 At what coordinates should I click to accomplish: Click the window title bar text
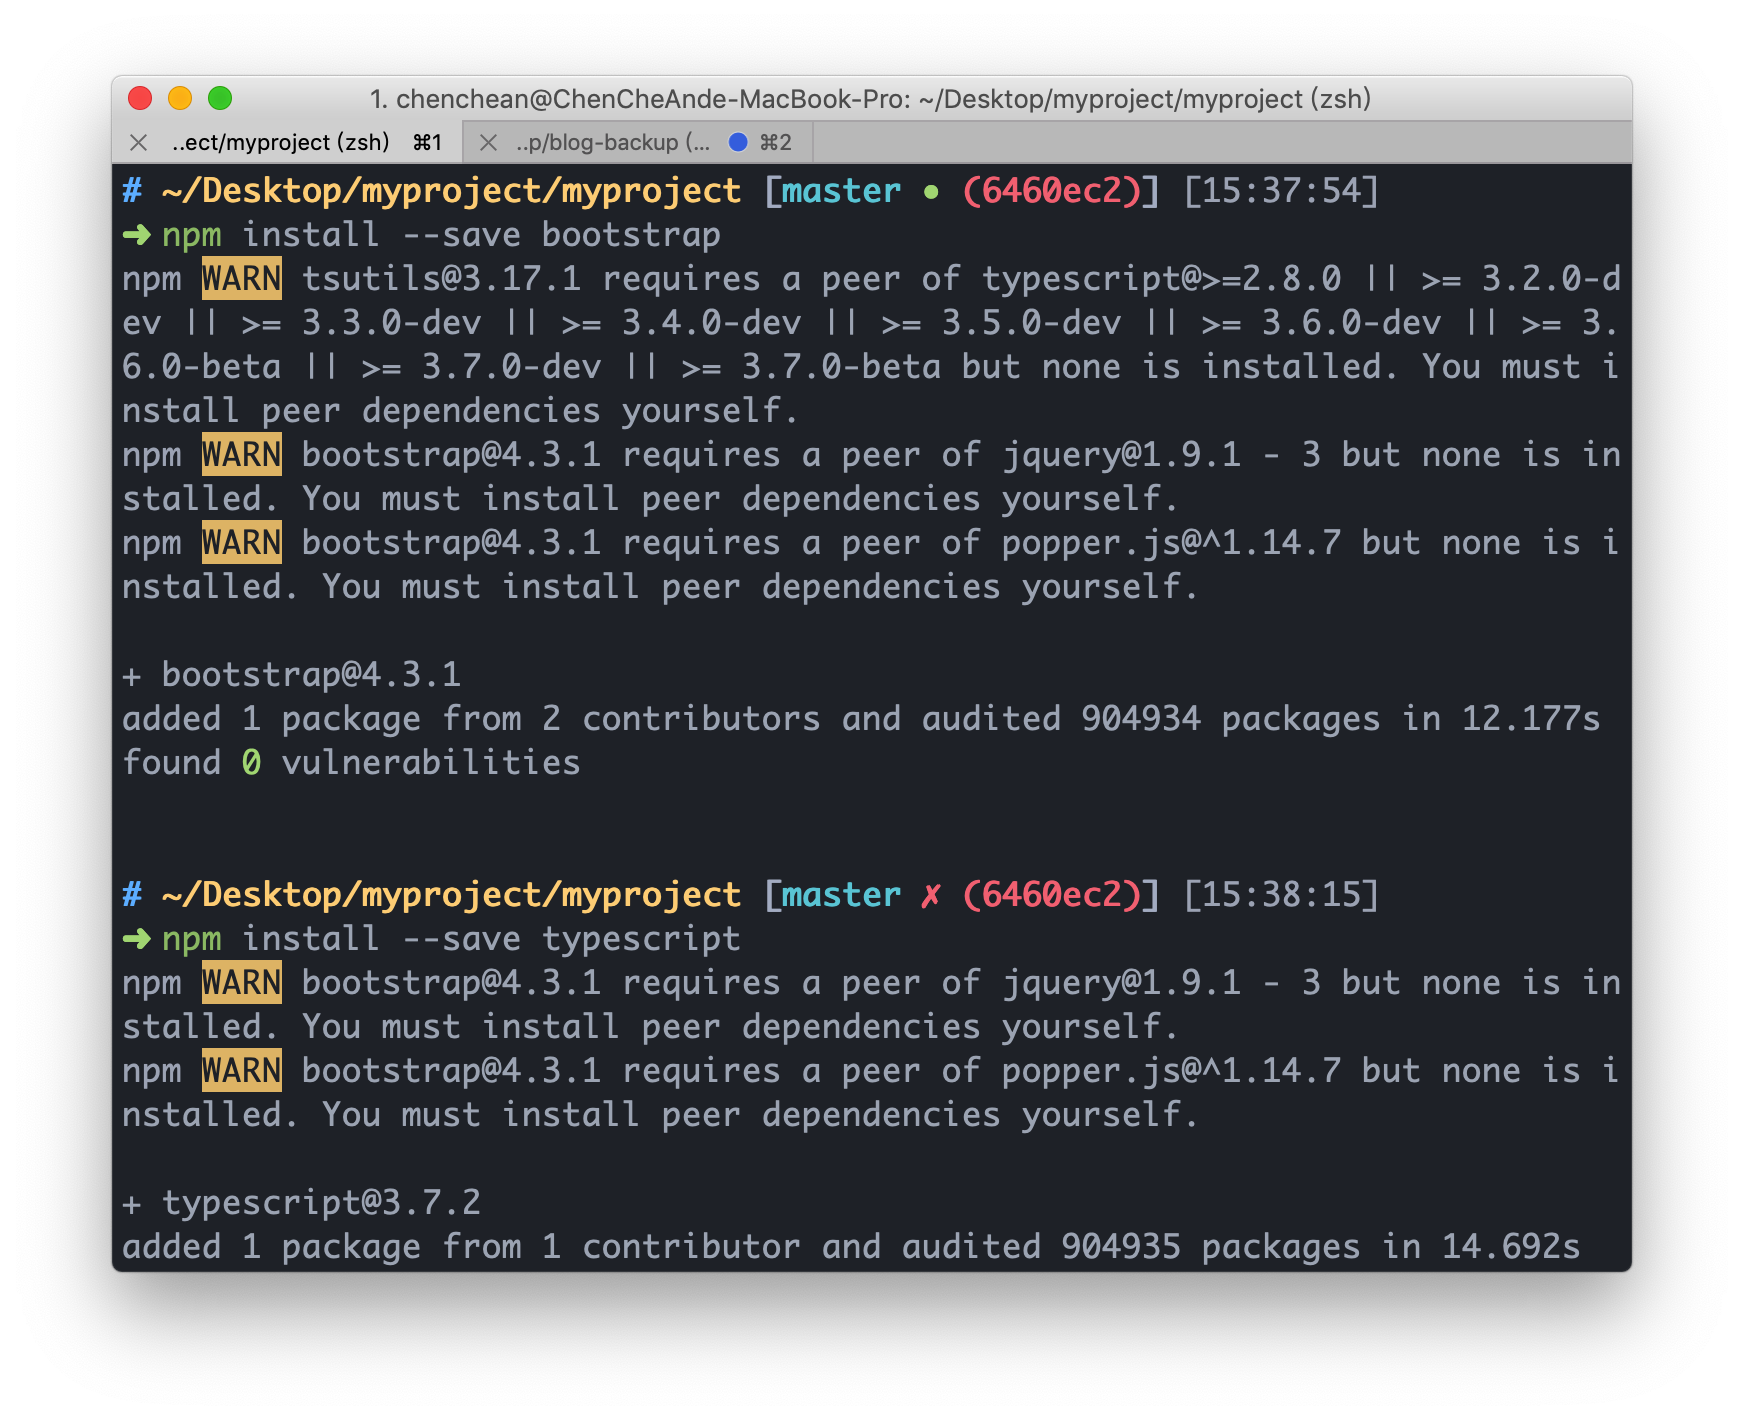coord(870,99)
